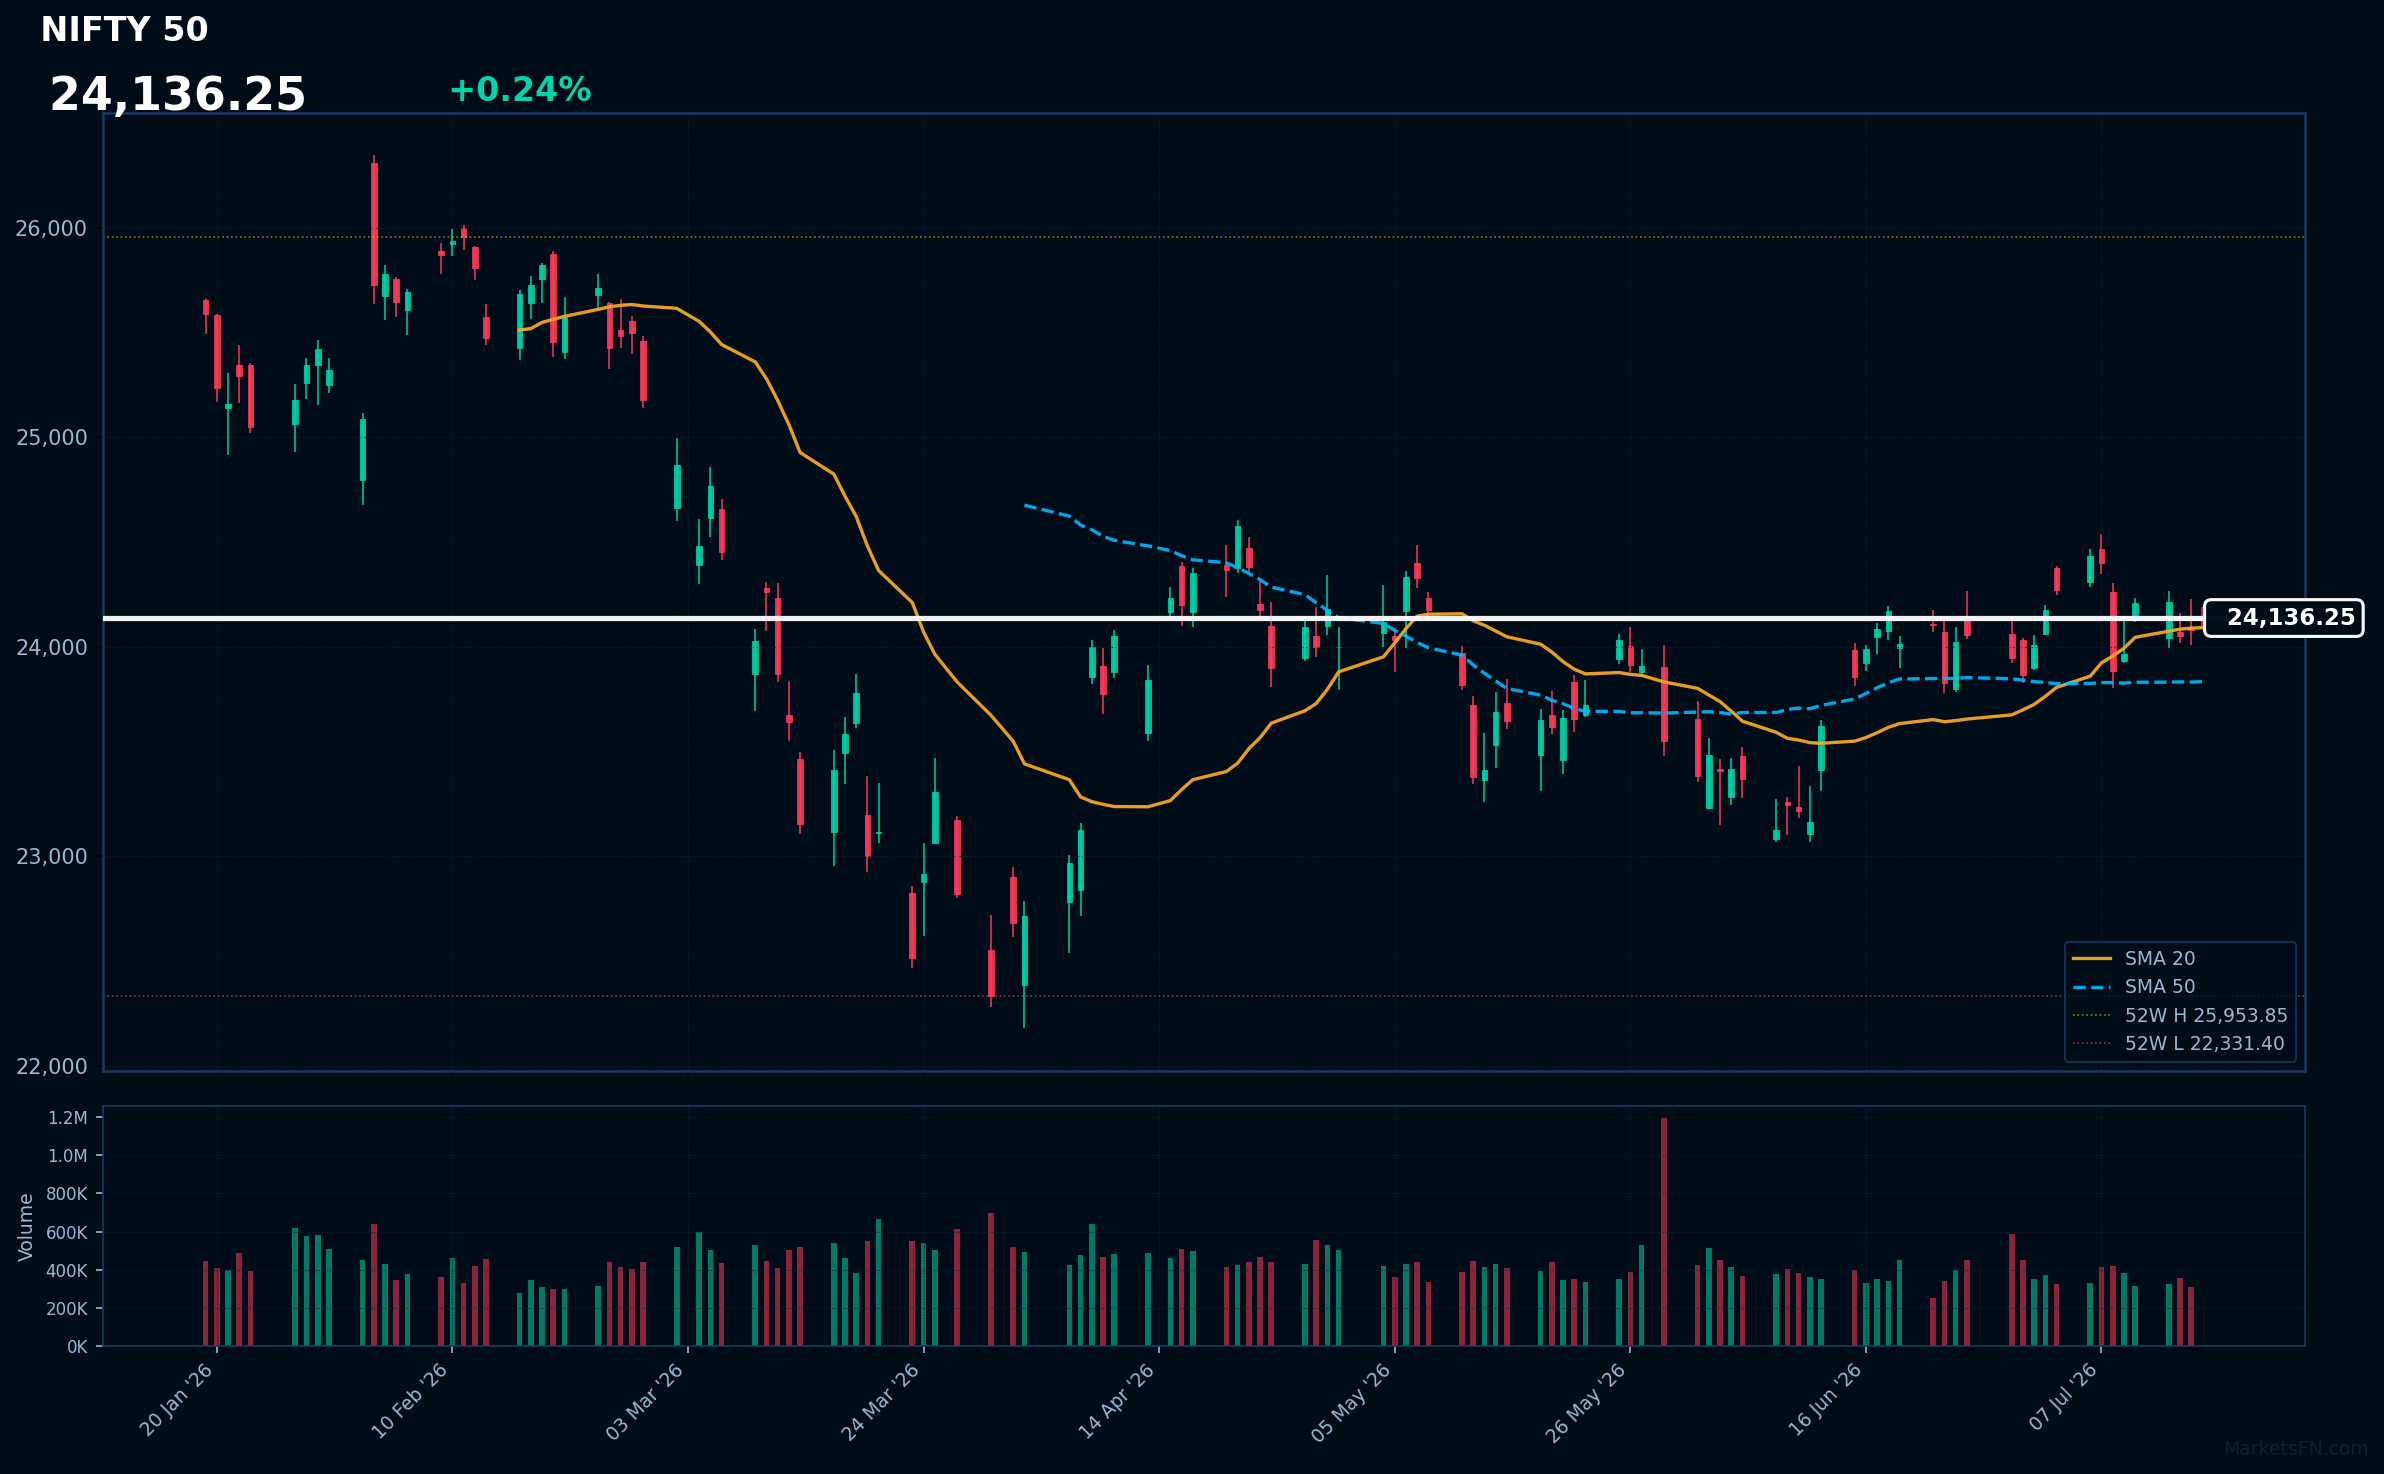Image resolution: width=2384 pixels, height=1474 pixels.
Task: Click the 200K volume axis label
Action: 67,1309
